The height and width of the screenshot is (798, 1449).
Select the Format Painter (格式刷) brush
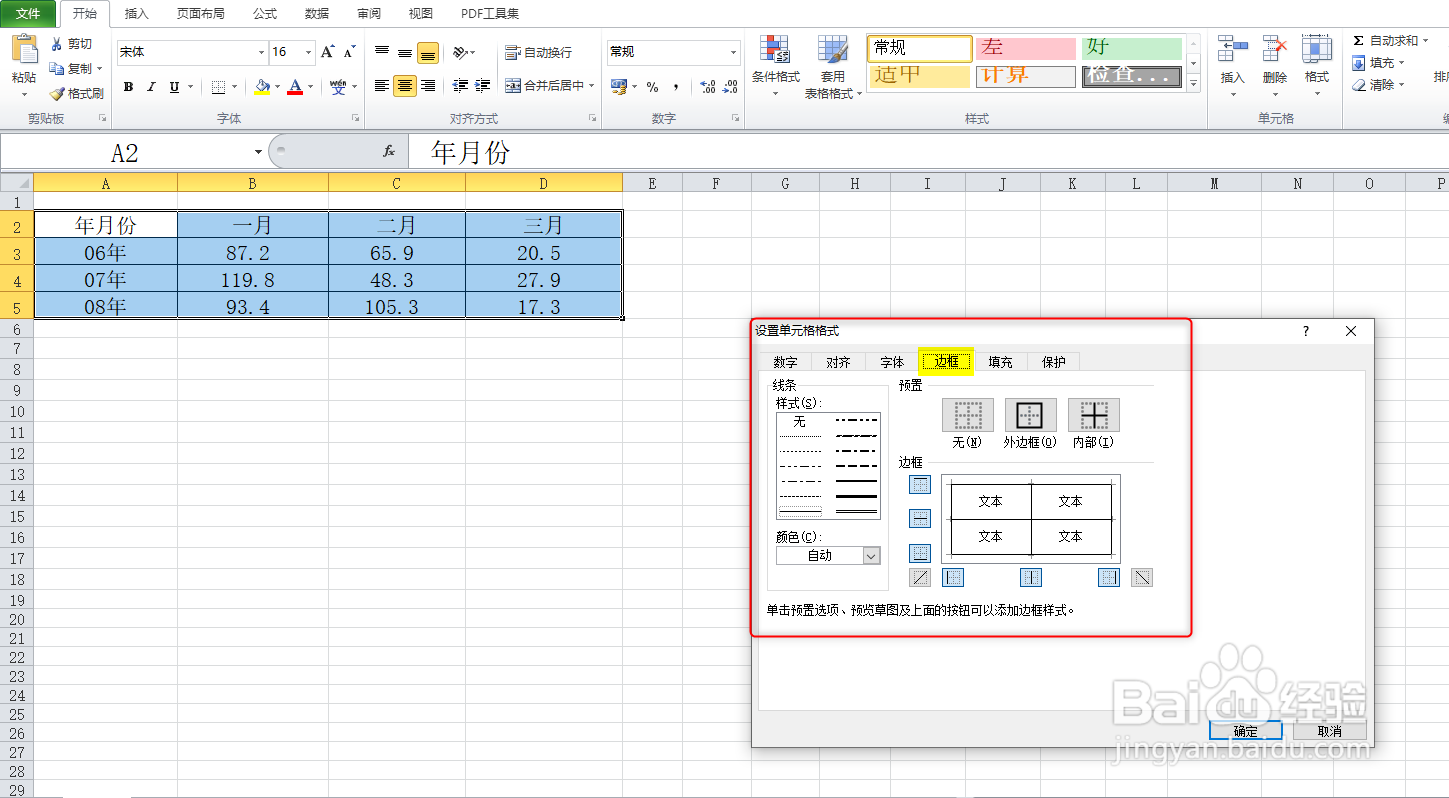point(76,94)
